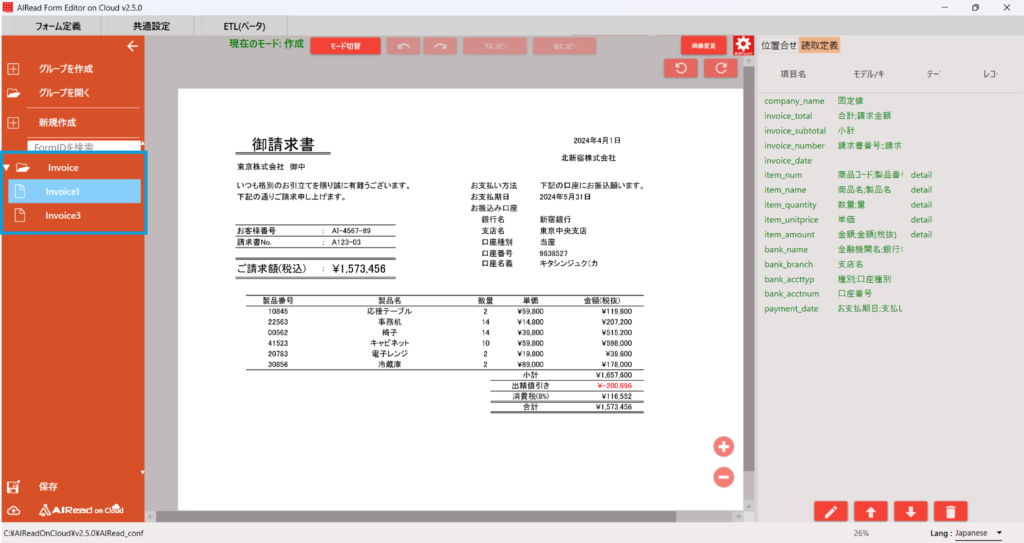This screenshot has height=543, width=1024.
Task: Open the Lang Japanese dropdown
Action: pos(978,533)
